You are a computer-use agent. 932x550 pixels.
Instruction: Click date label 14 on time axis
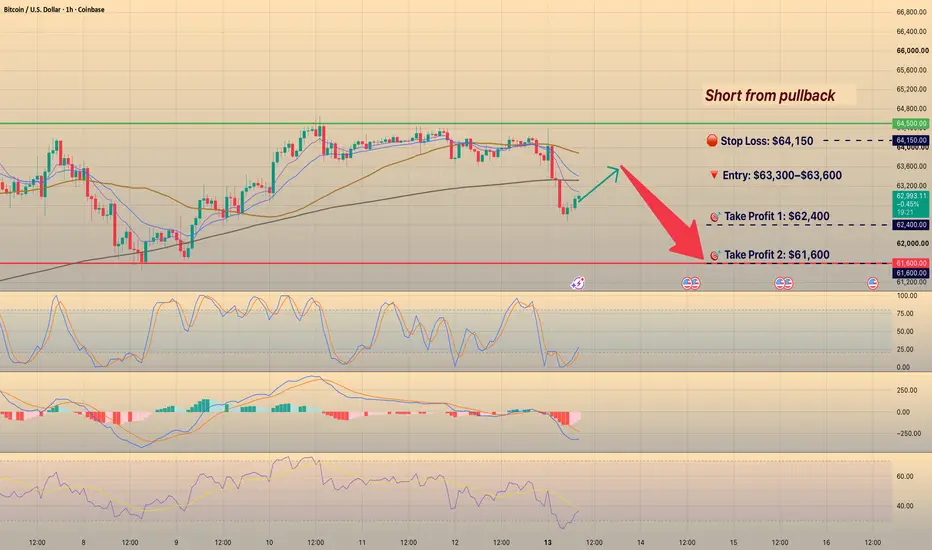[x=641, y=542]
